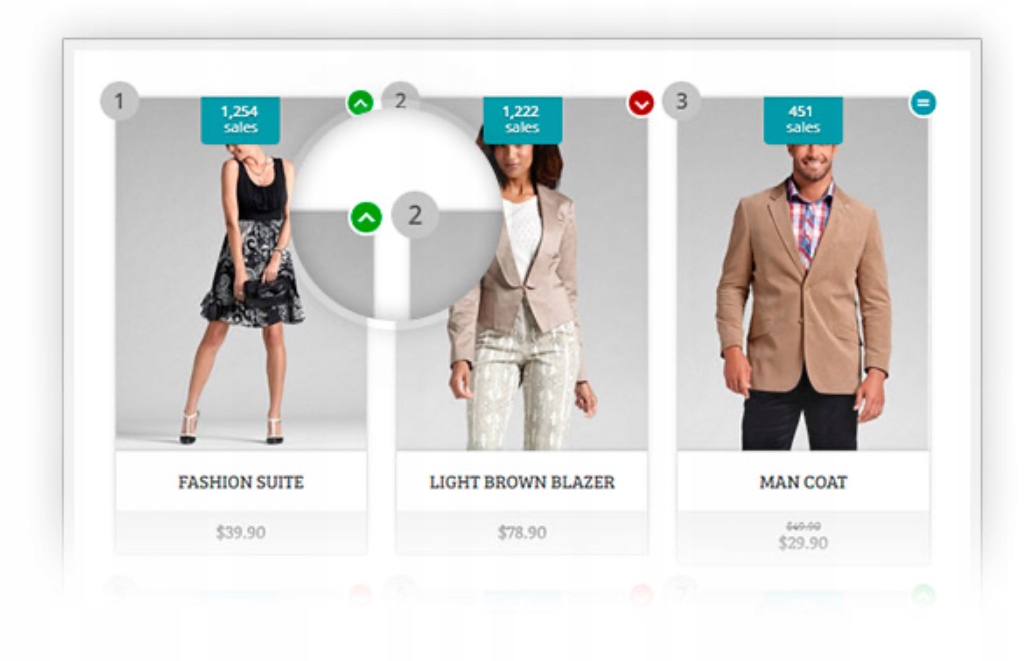This screenshot has width=1032, height=661.
Task: Click the 1,222 sales label
Action: coord(522,120)
